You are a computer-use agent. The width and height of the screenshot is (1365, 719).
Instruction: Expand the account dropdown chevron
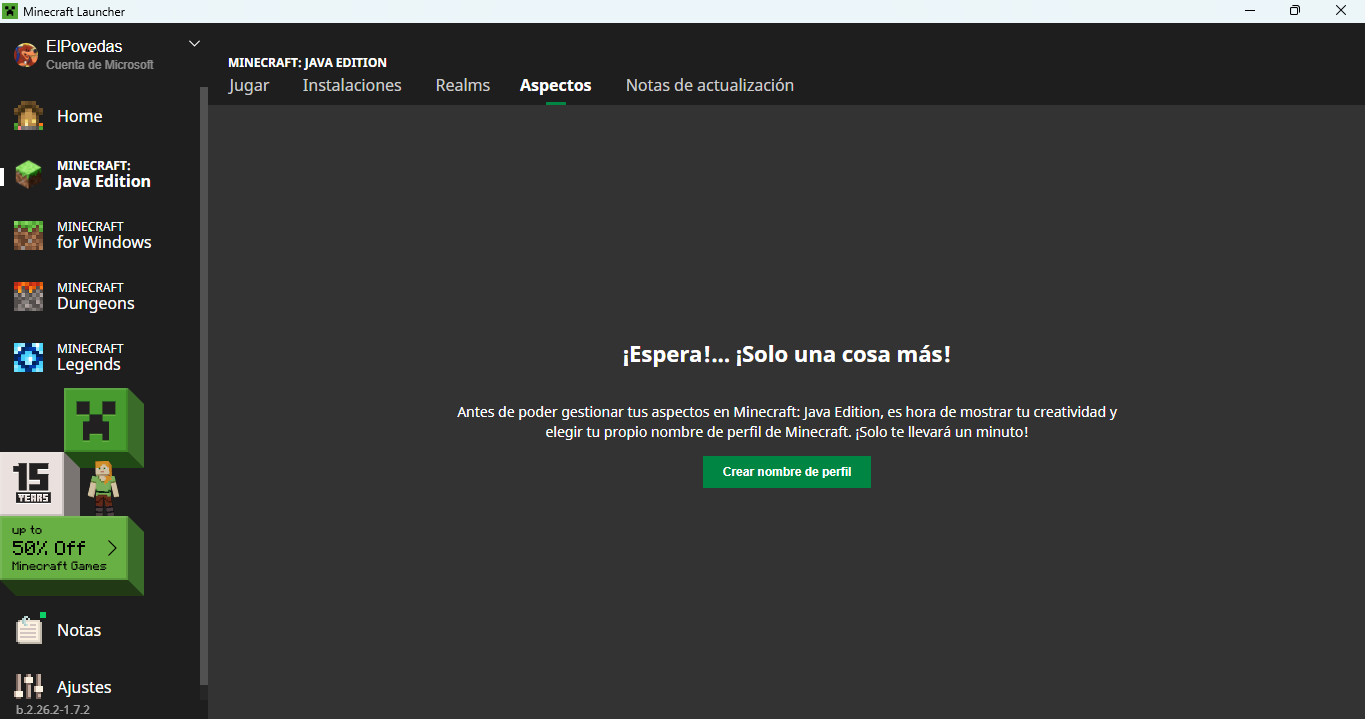[194, 43]
